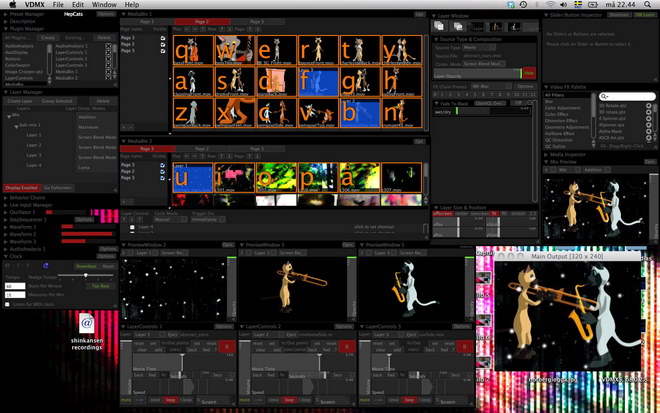660x413 pixels.
Task: Click the circle icon beside 3D Rotate effect
Action: point(649,106)
